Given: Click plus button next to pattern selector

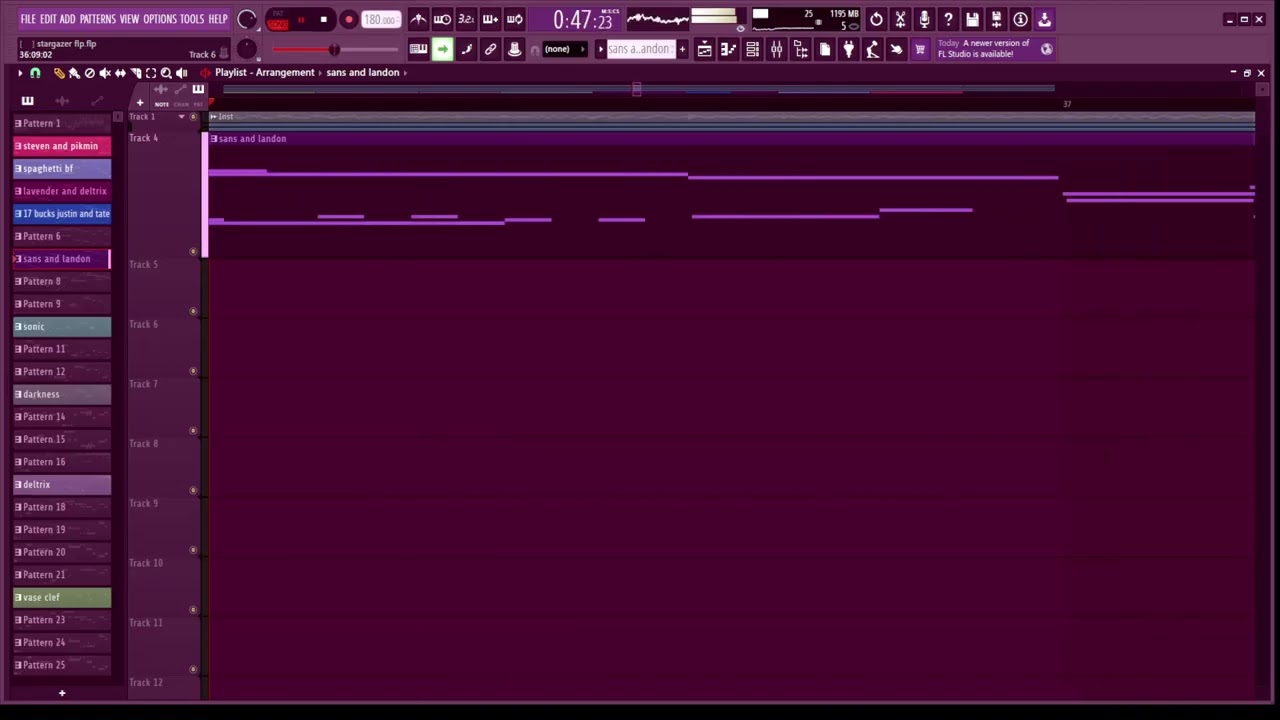Looking at the screenshot, I should pos(683,49).
